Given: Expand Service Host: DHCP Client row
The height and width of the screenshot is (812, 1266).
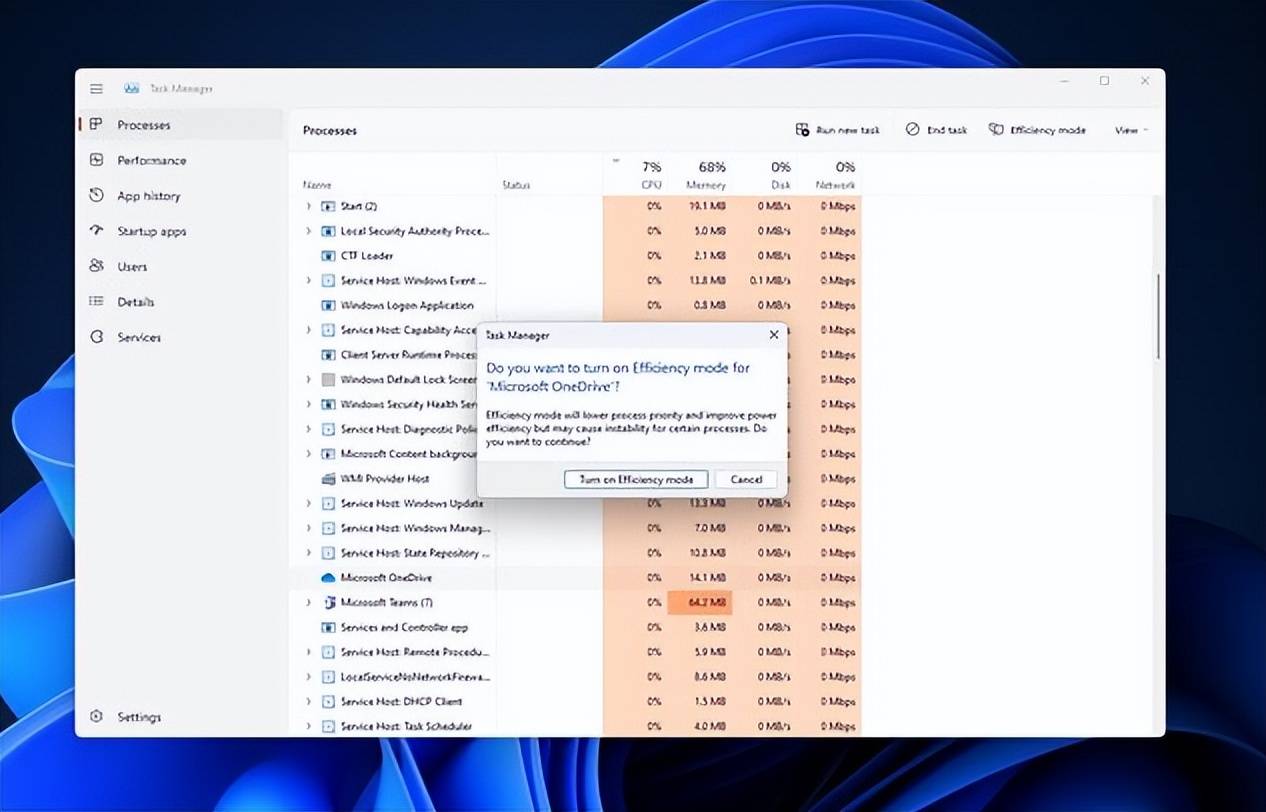Looking at the screenshot, I should pos(309,702).
